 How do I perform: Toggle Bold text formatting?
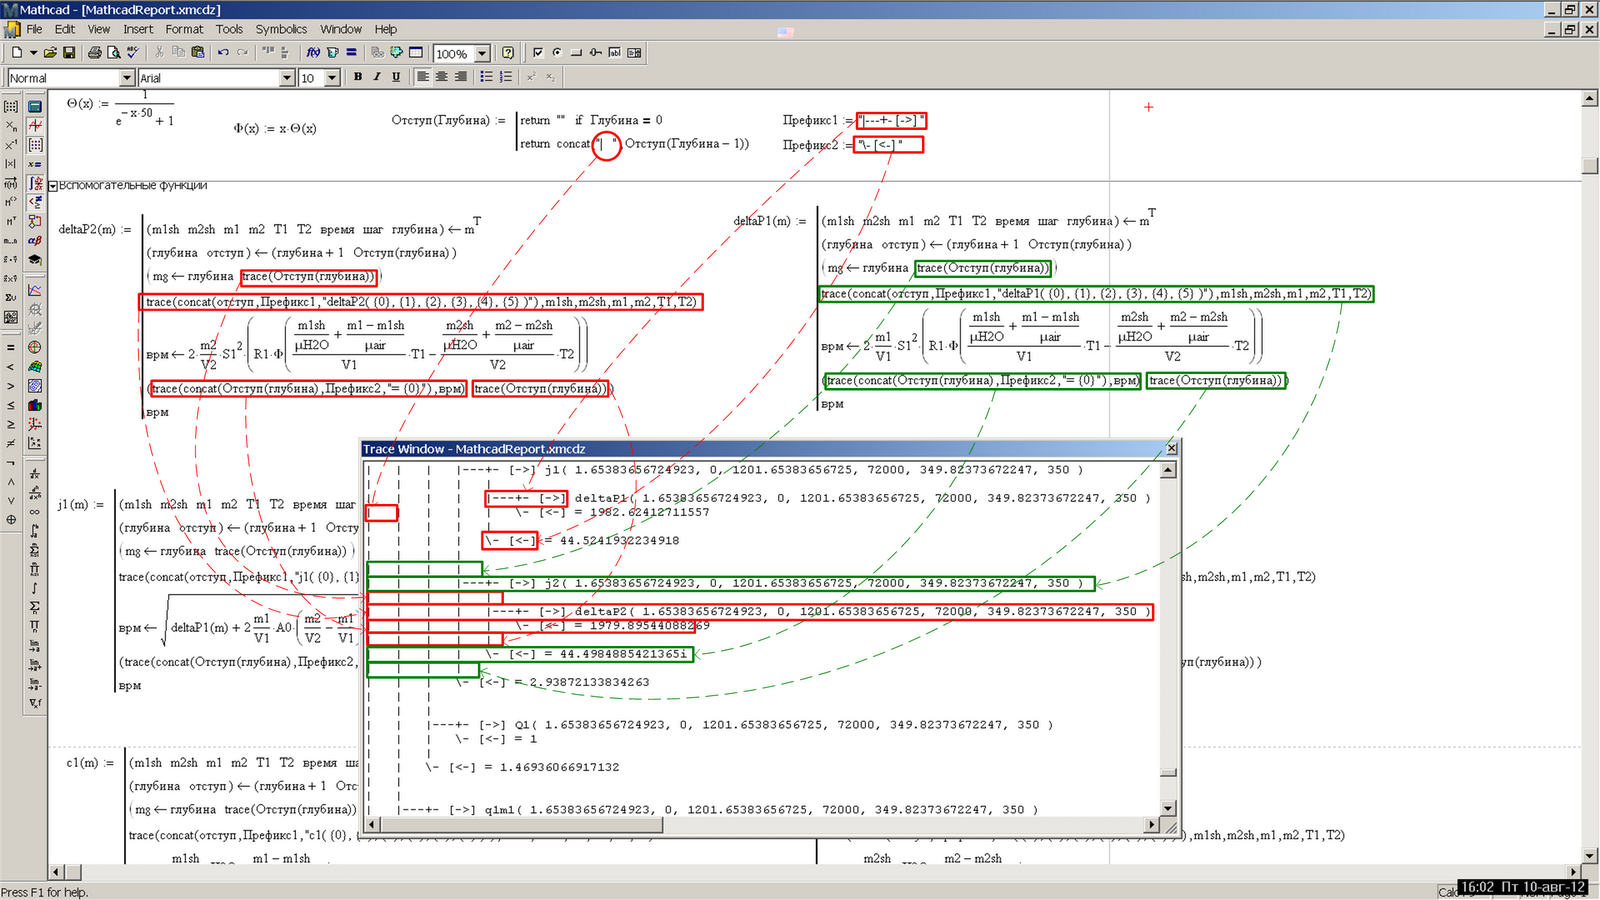(x=357, y=77)
